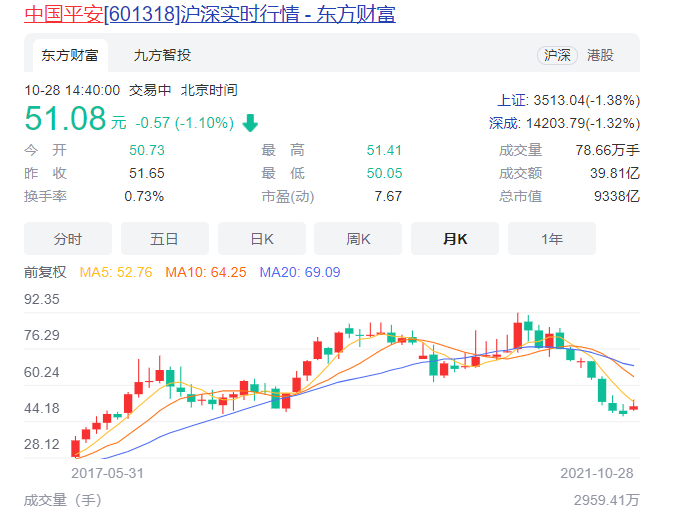Click the MA20: 69.09 indicator
This screenshot has width=689, height=508.
300,272
